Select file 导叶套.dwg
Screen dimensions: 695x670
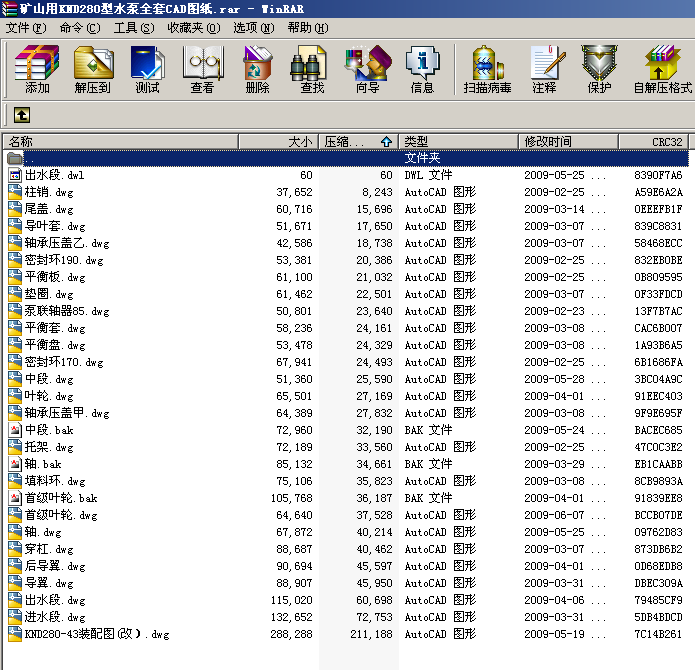pos(55,226)
